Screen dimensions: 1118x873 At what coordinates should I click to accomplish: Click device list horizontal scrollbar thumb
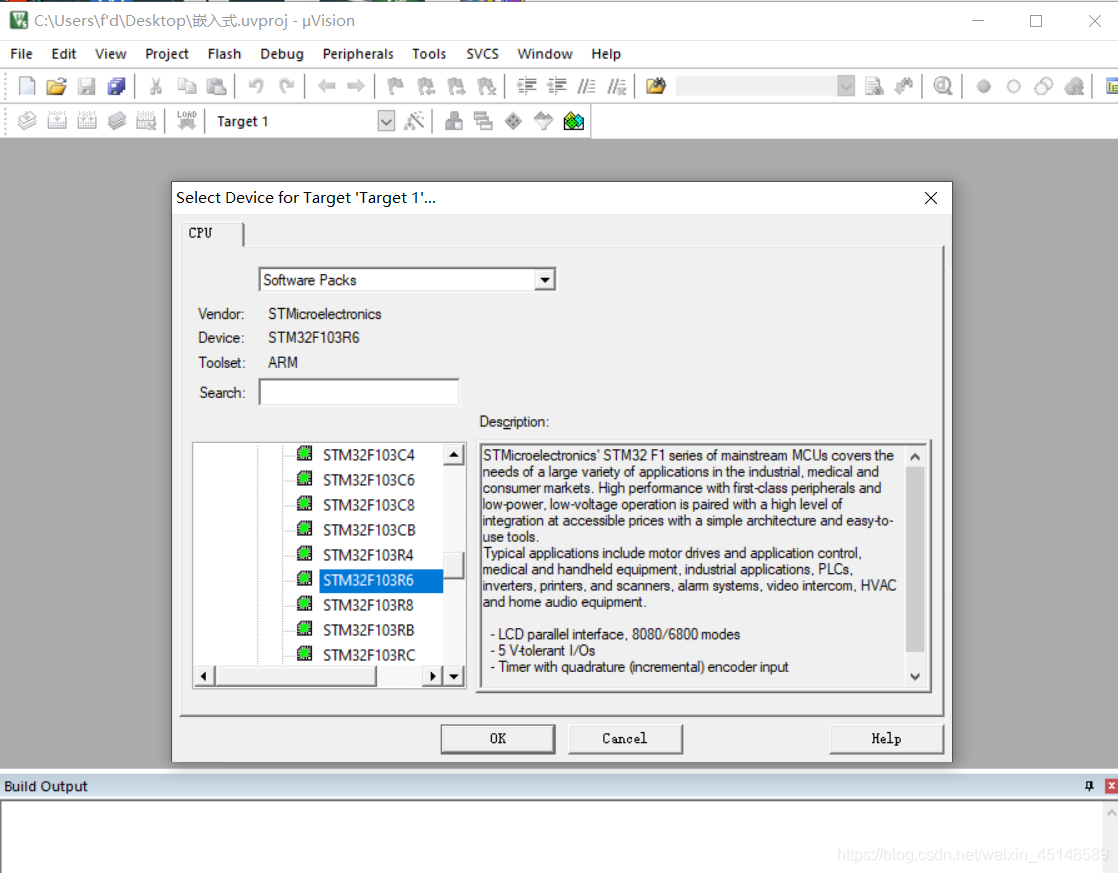pos(295,676)
